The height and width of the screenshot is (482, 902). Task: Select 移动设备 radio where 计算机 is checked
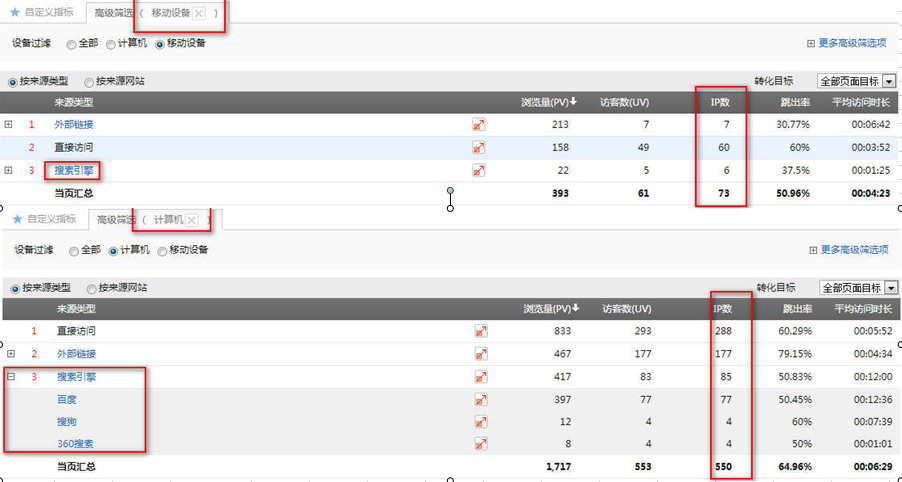(x=162, y=250)
